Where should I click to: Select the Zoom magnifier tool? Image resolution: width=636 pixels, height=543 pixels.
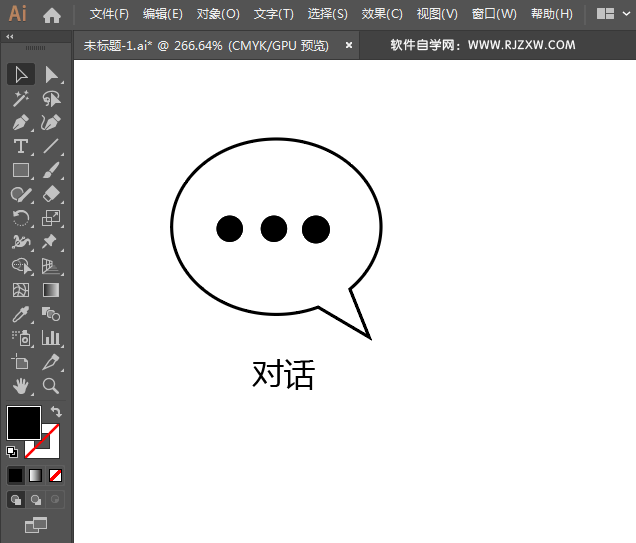51,385
